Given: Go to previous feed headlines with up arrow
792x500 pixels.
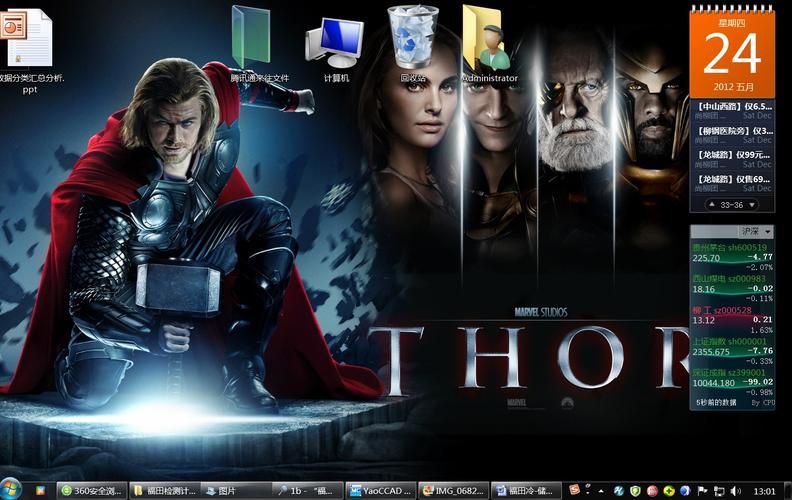Looking at the screenshot, I should tap(712, 205).
